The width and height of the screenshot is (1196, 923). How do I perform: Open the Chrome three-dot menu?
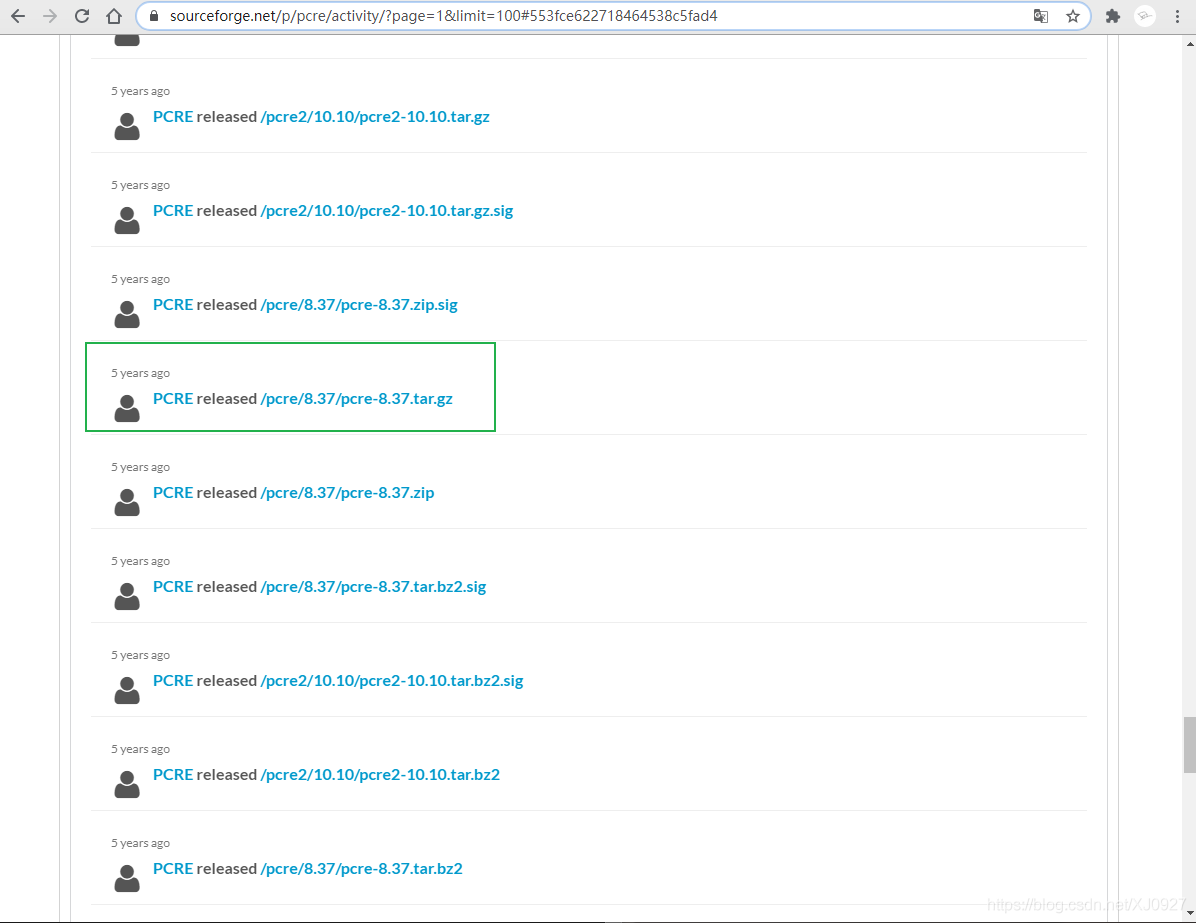(1177, 16)
